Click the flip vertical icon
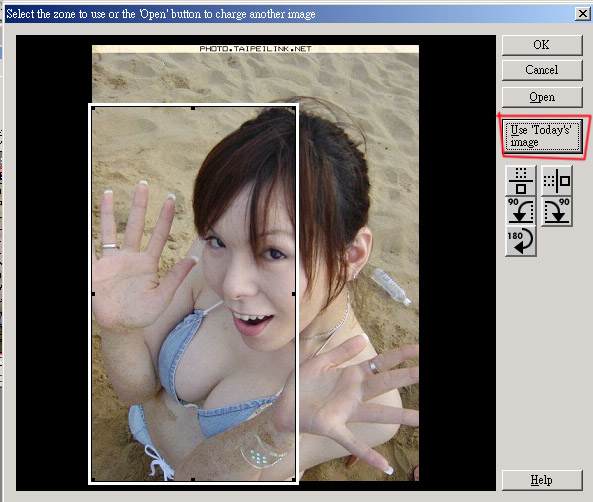The image size is (593, 502). pos(521,180)
